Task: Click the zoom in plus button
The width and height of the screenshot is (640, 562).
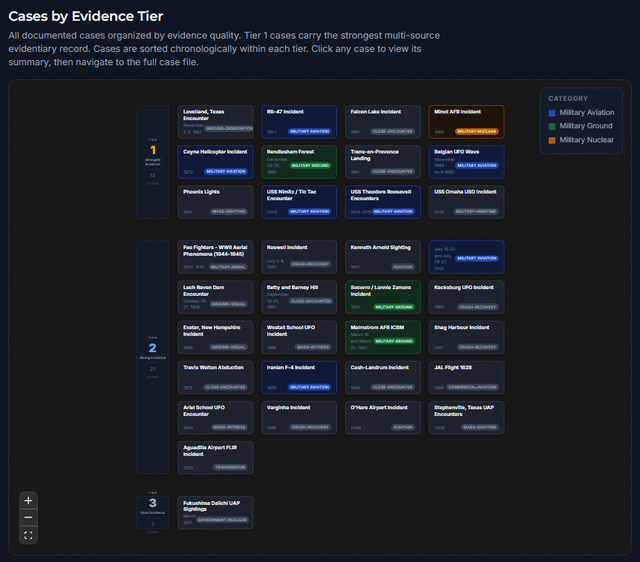Action: [28, 500]
